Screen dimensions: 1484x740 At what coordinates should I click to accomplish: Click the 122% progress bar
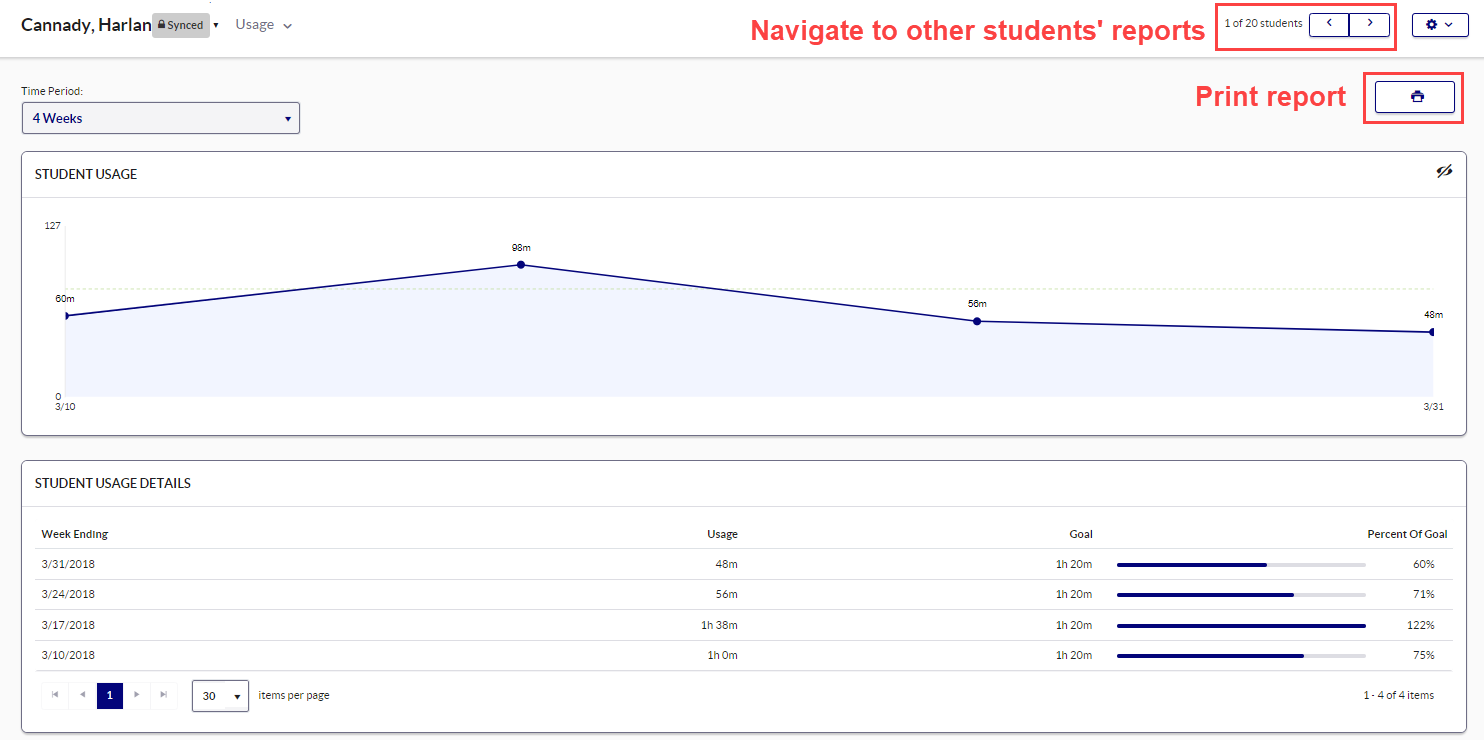1241,626
